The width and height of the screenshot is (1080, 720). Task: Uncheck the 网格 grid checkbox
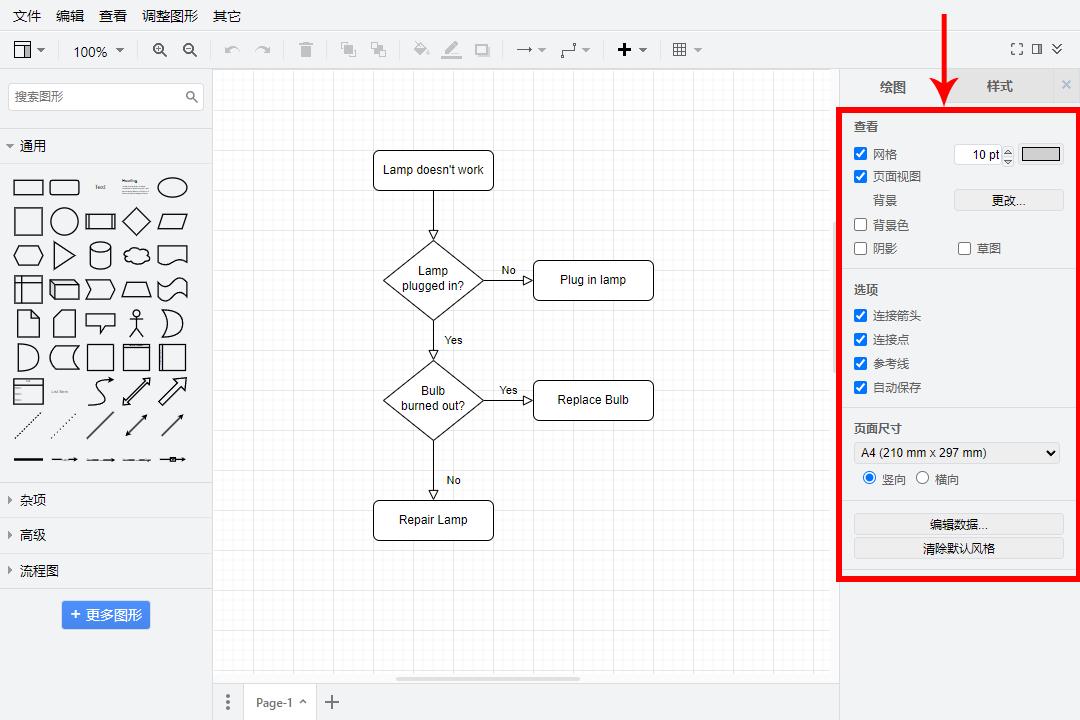tap(860, 154)
